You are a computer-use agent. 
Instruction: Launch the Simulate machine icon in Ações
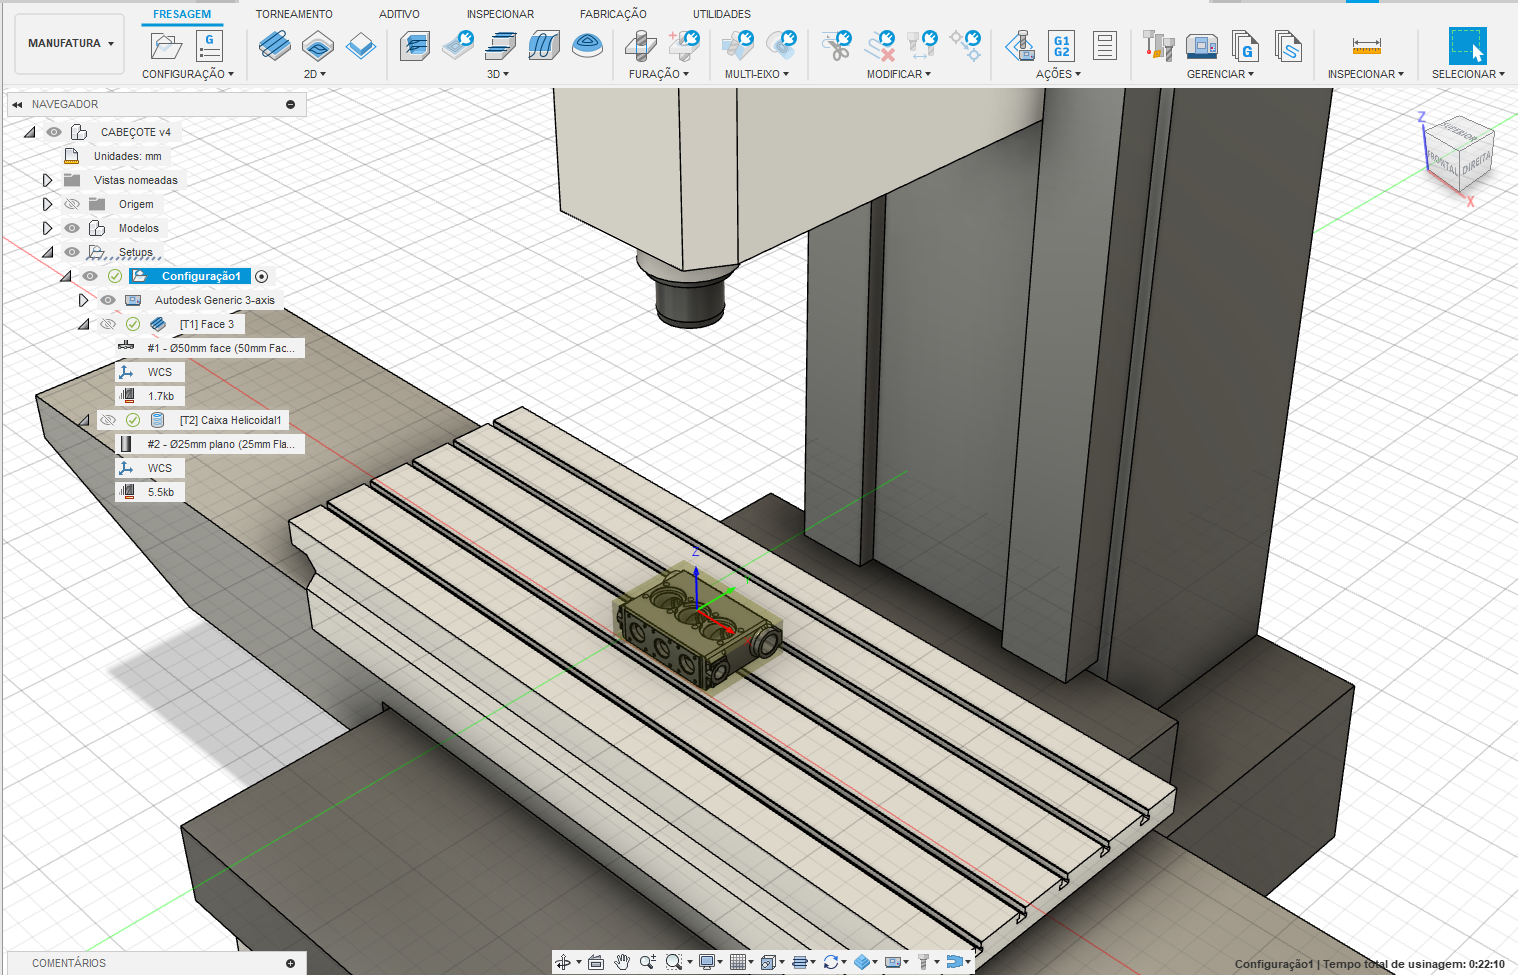[1020, 46]
